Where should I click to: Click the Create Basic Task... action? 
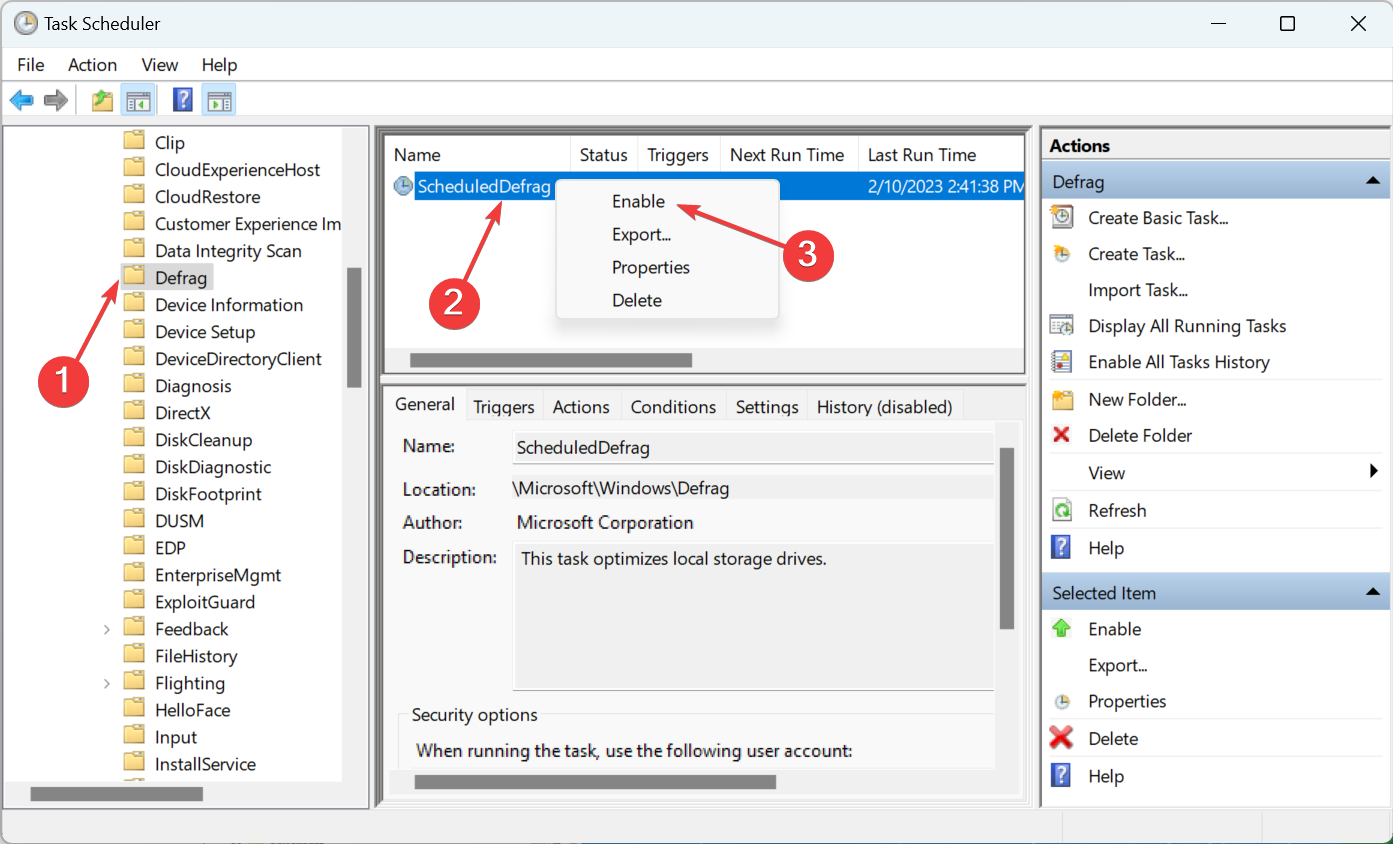(x=1158, y=218)
